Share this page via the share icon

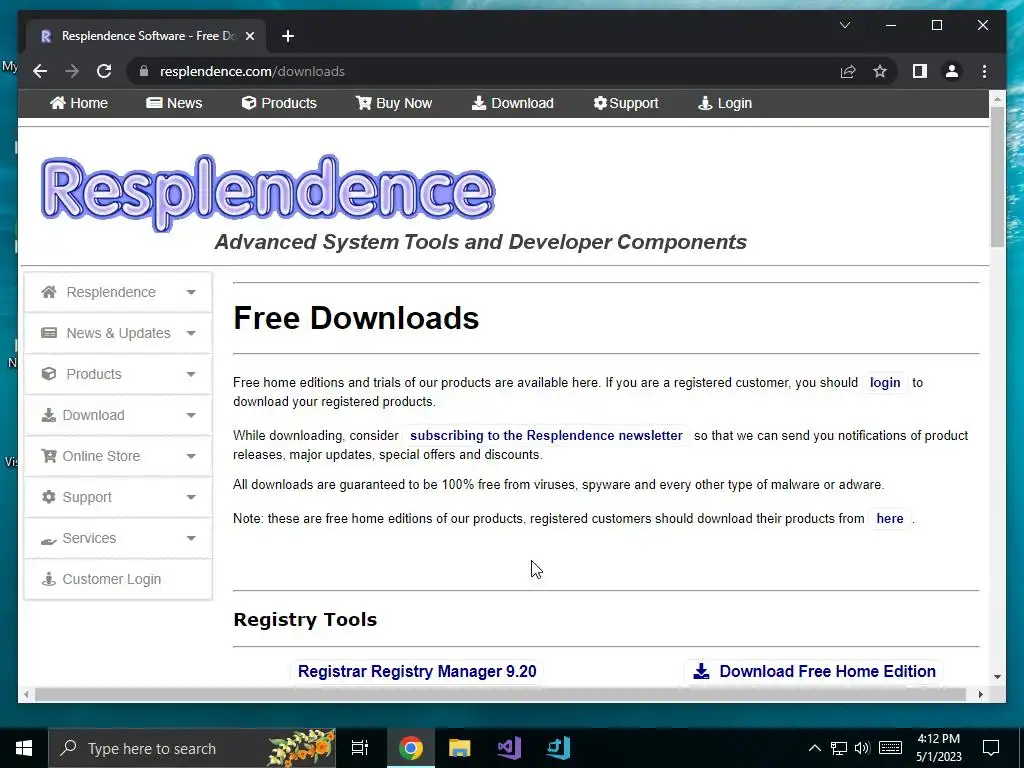coord(848,71)
